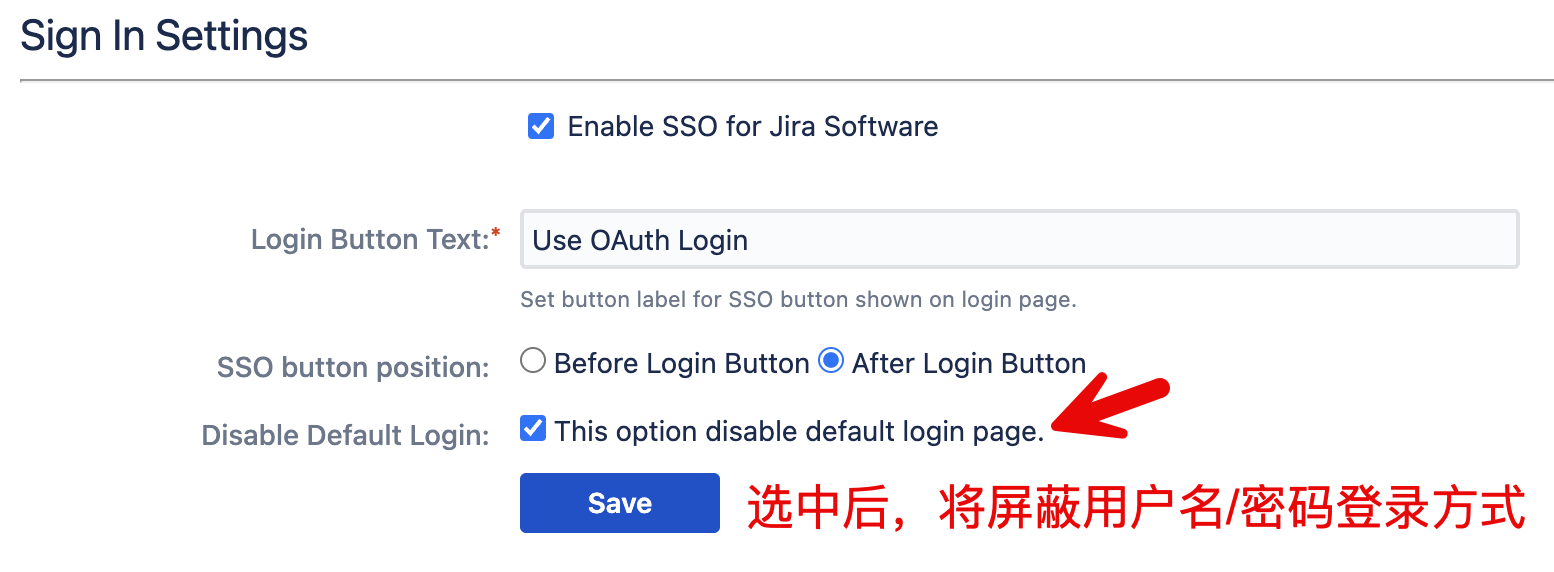Click "This option disable default login page" text

(799, 431)
